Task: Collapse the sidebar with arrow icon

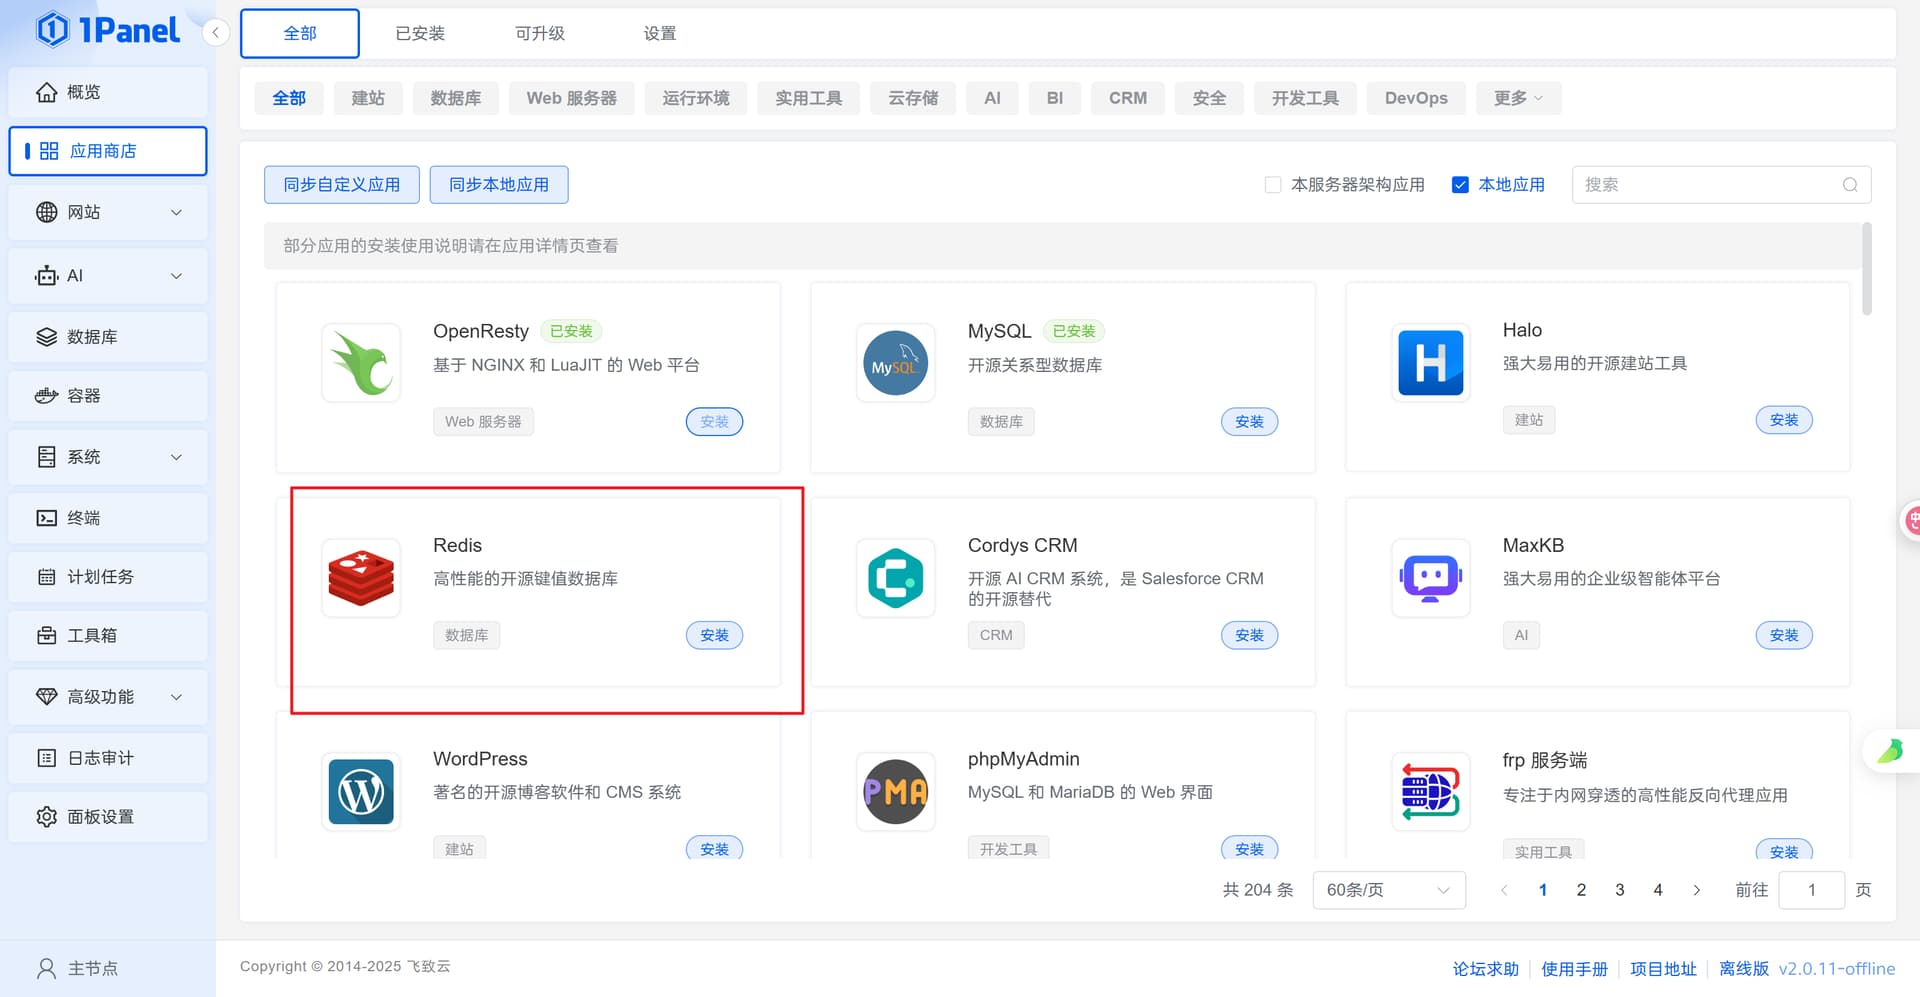Action: pos(215,33)
